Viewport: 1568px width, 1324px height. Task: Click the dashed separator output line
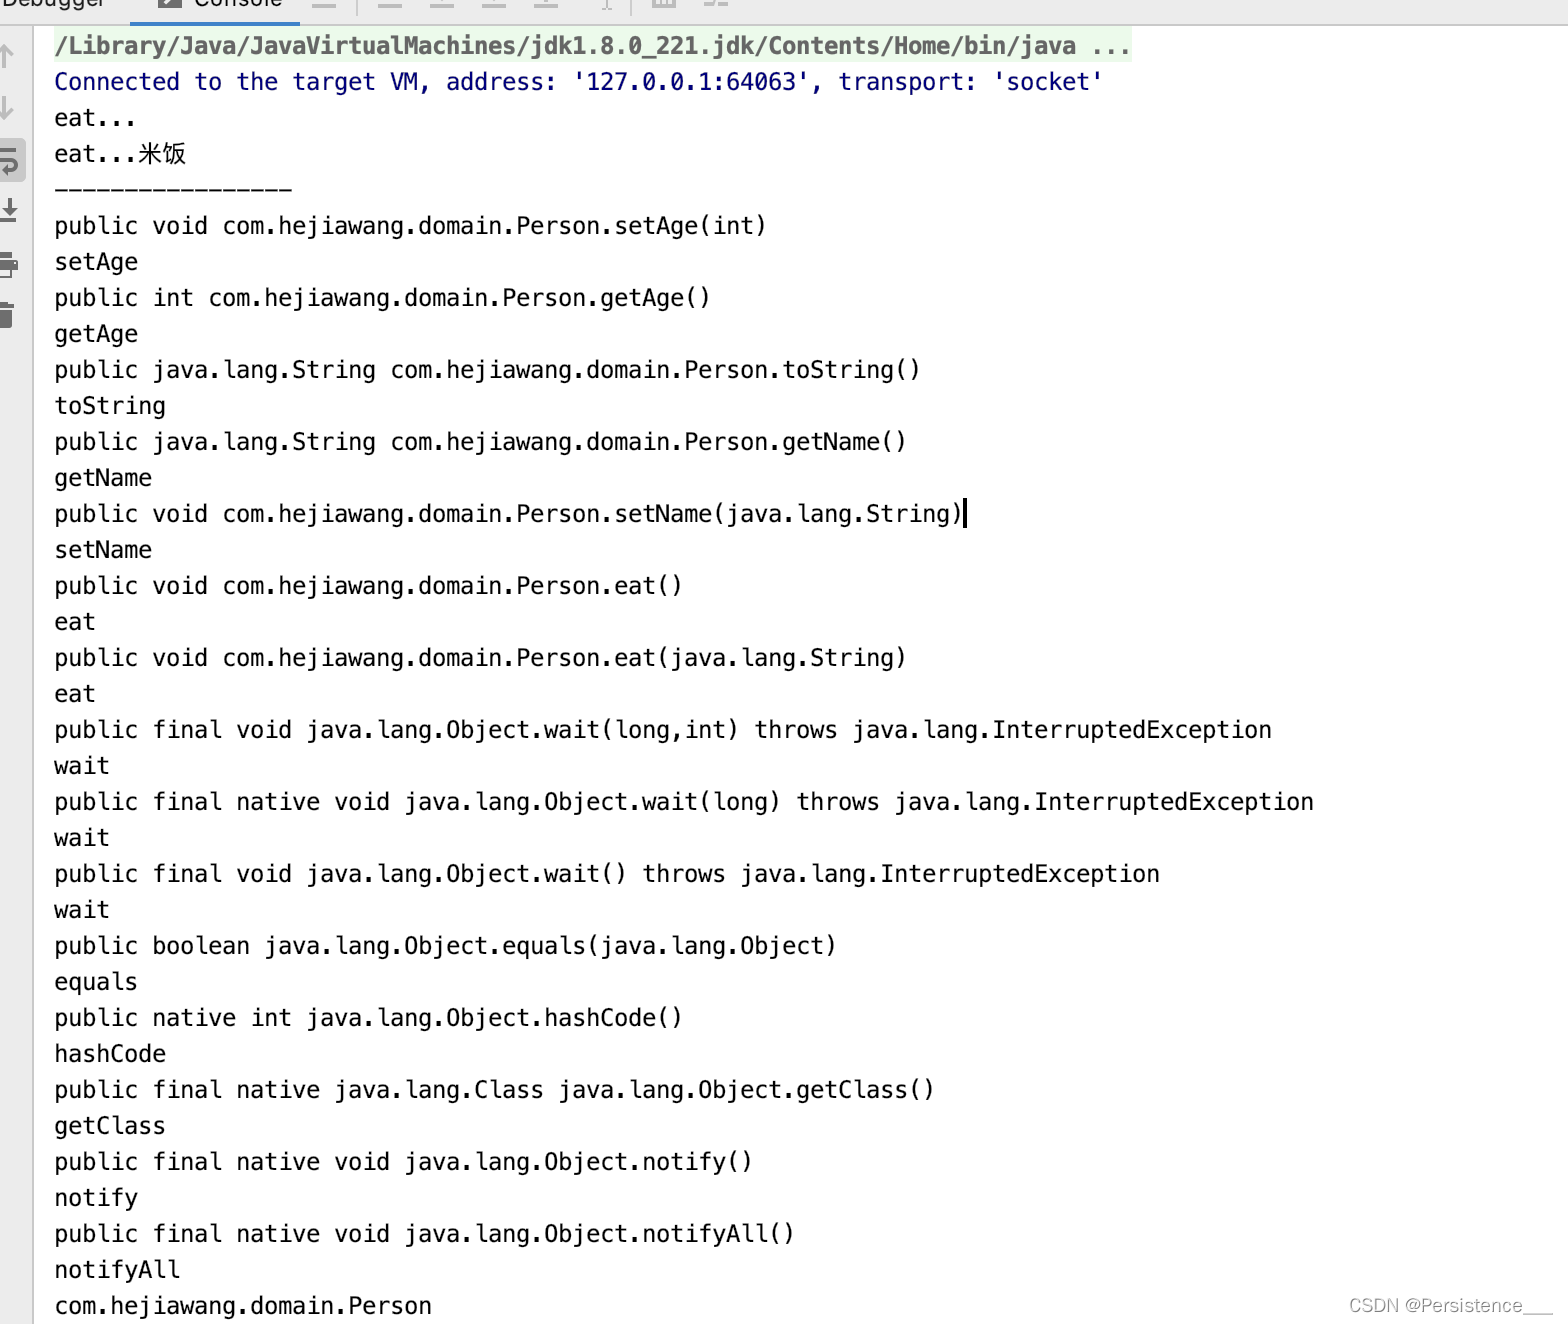click(173, 189)
